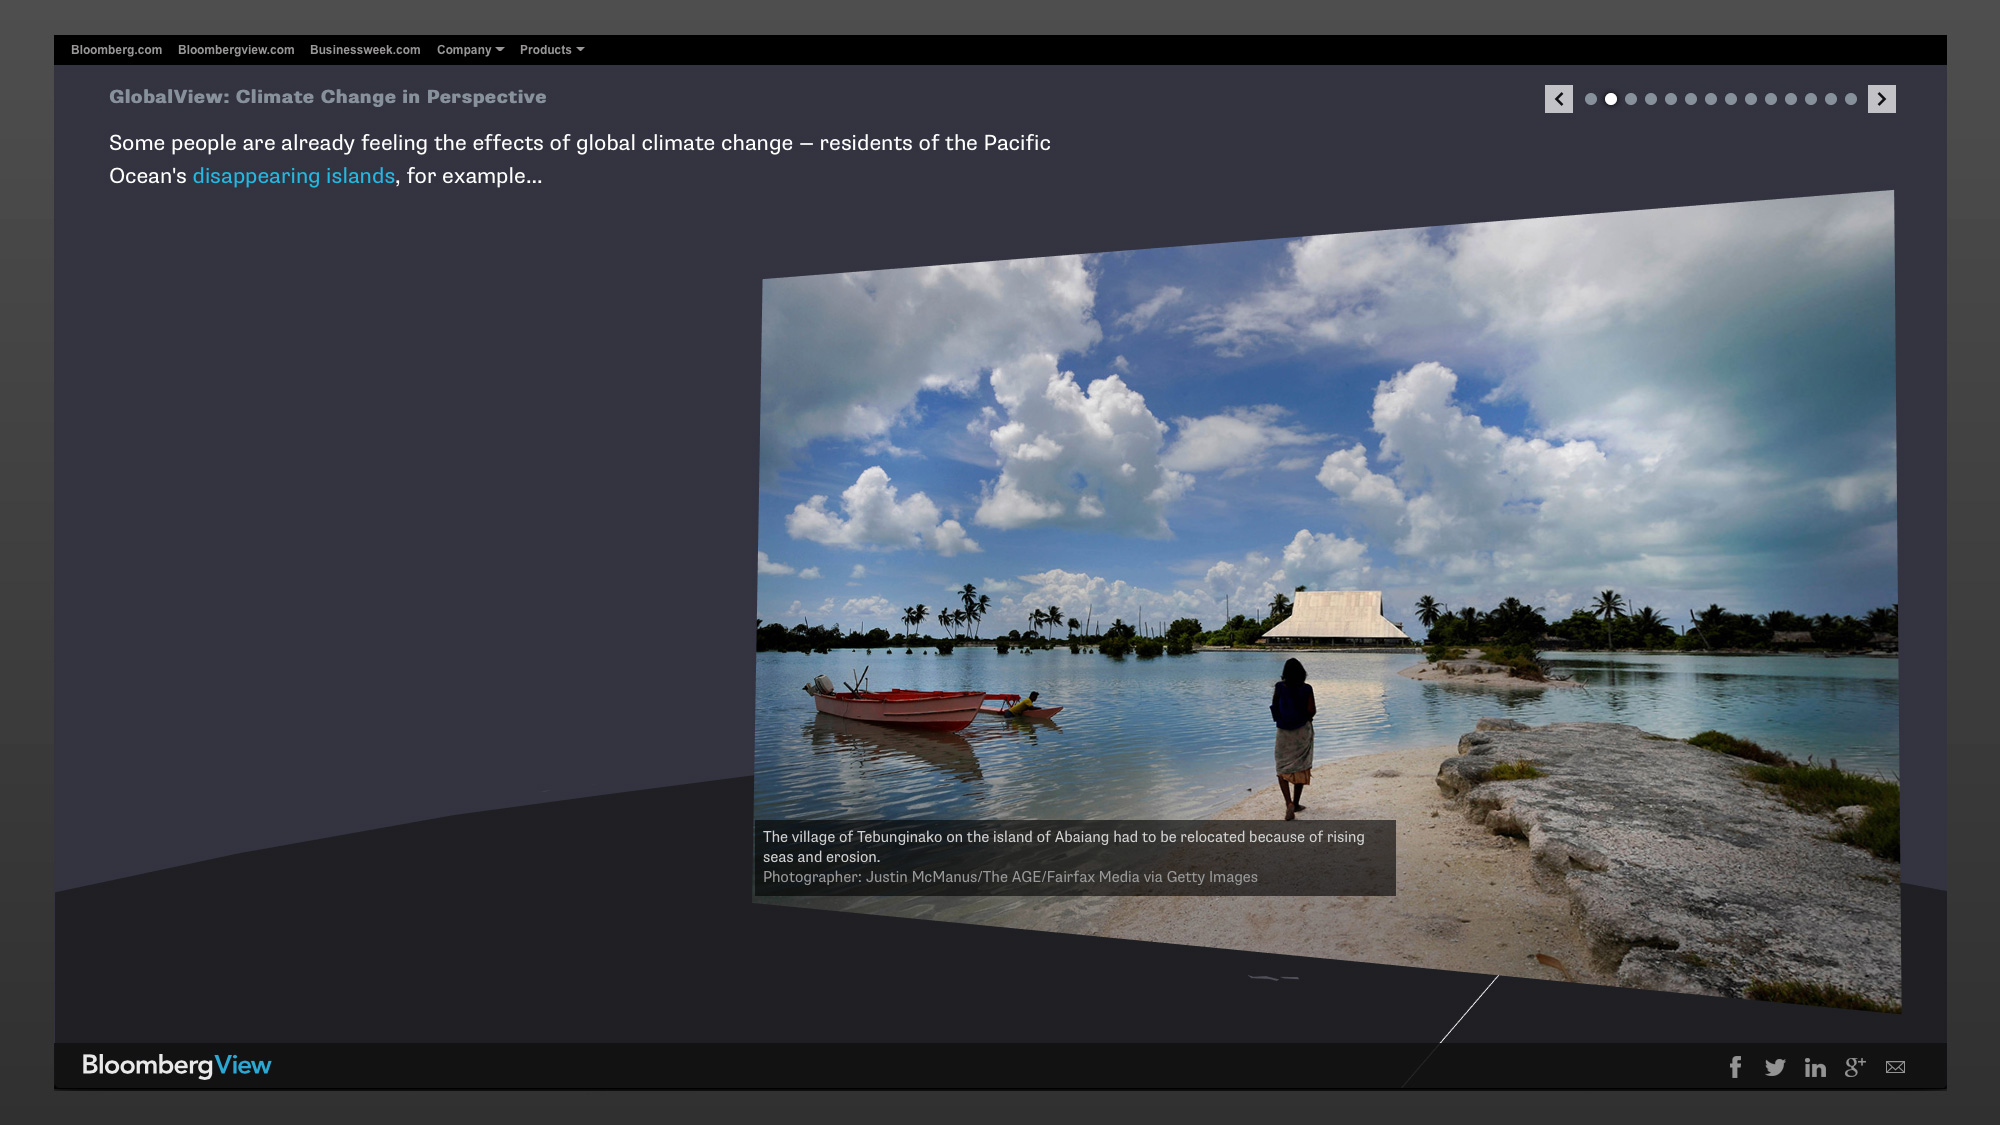
Task: Expand the Company dropdown menu
Action: 470,50
